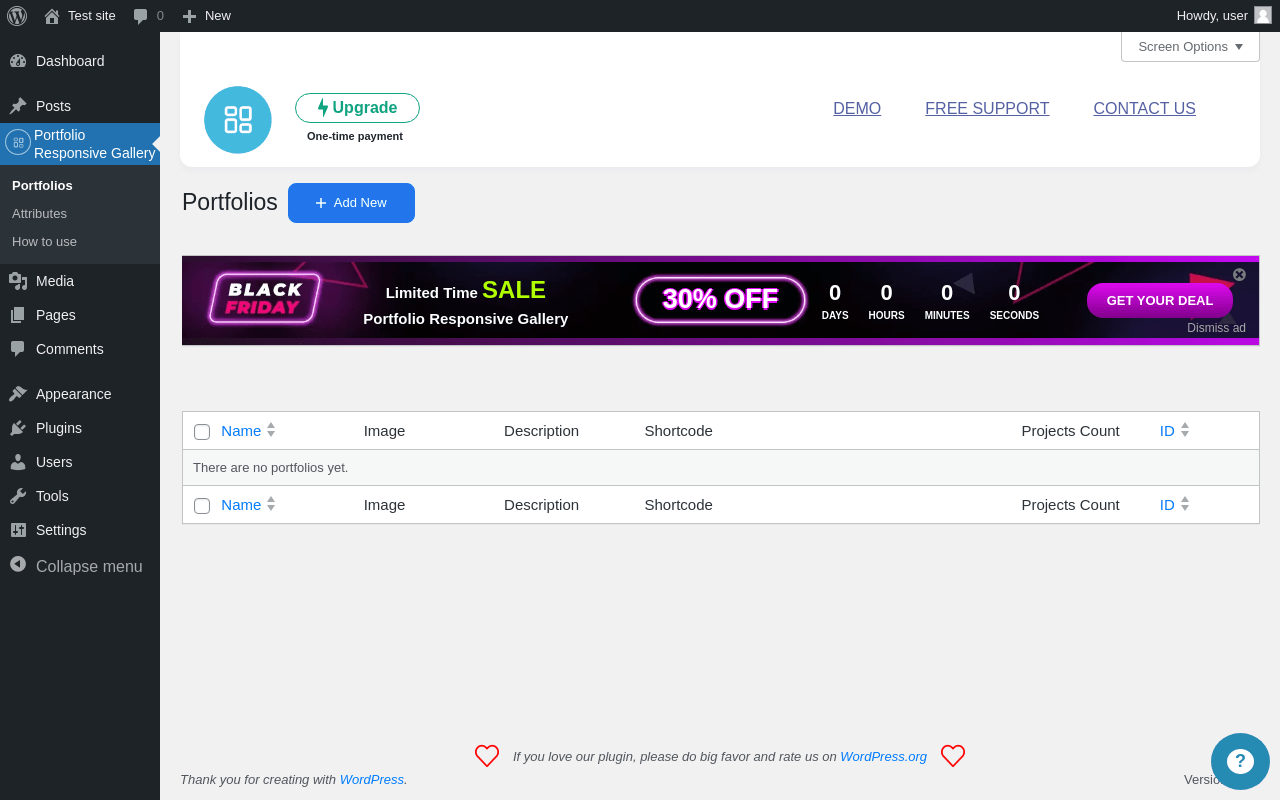Open the Attributes submenu item
Viewport: 1280px width, 800px height.
tap(39, 214)
